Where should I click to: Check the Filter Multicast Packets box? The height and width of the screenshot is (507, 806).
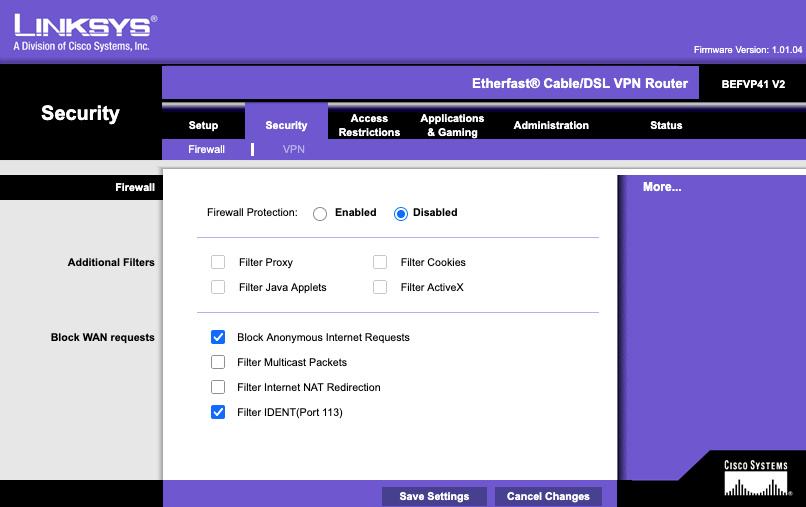click(x=218, y=362)
